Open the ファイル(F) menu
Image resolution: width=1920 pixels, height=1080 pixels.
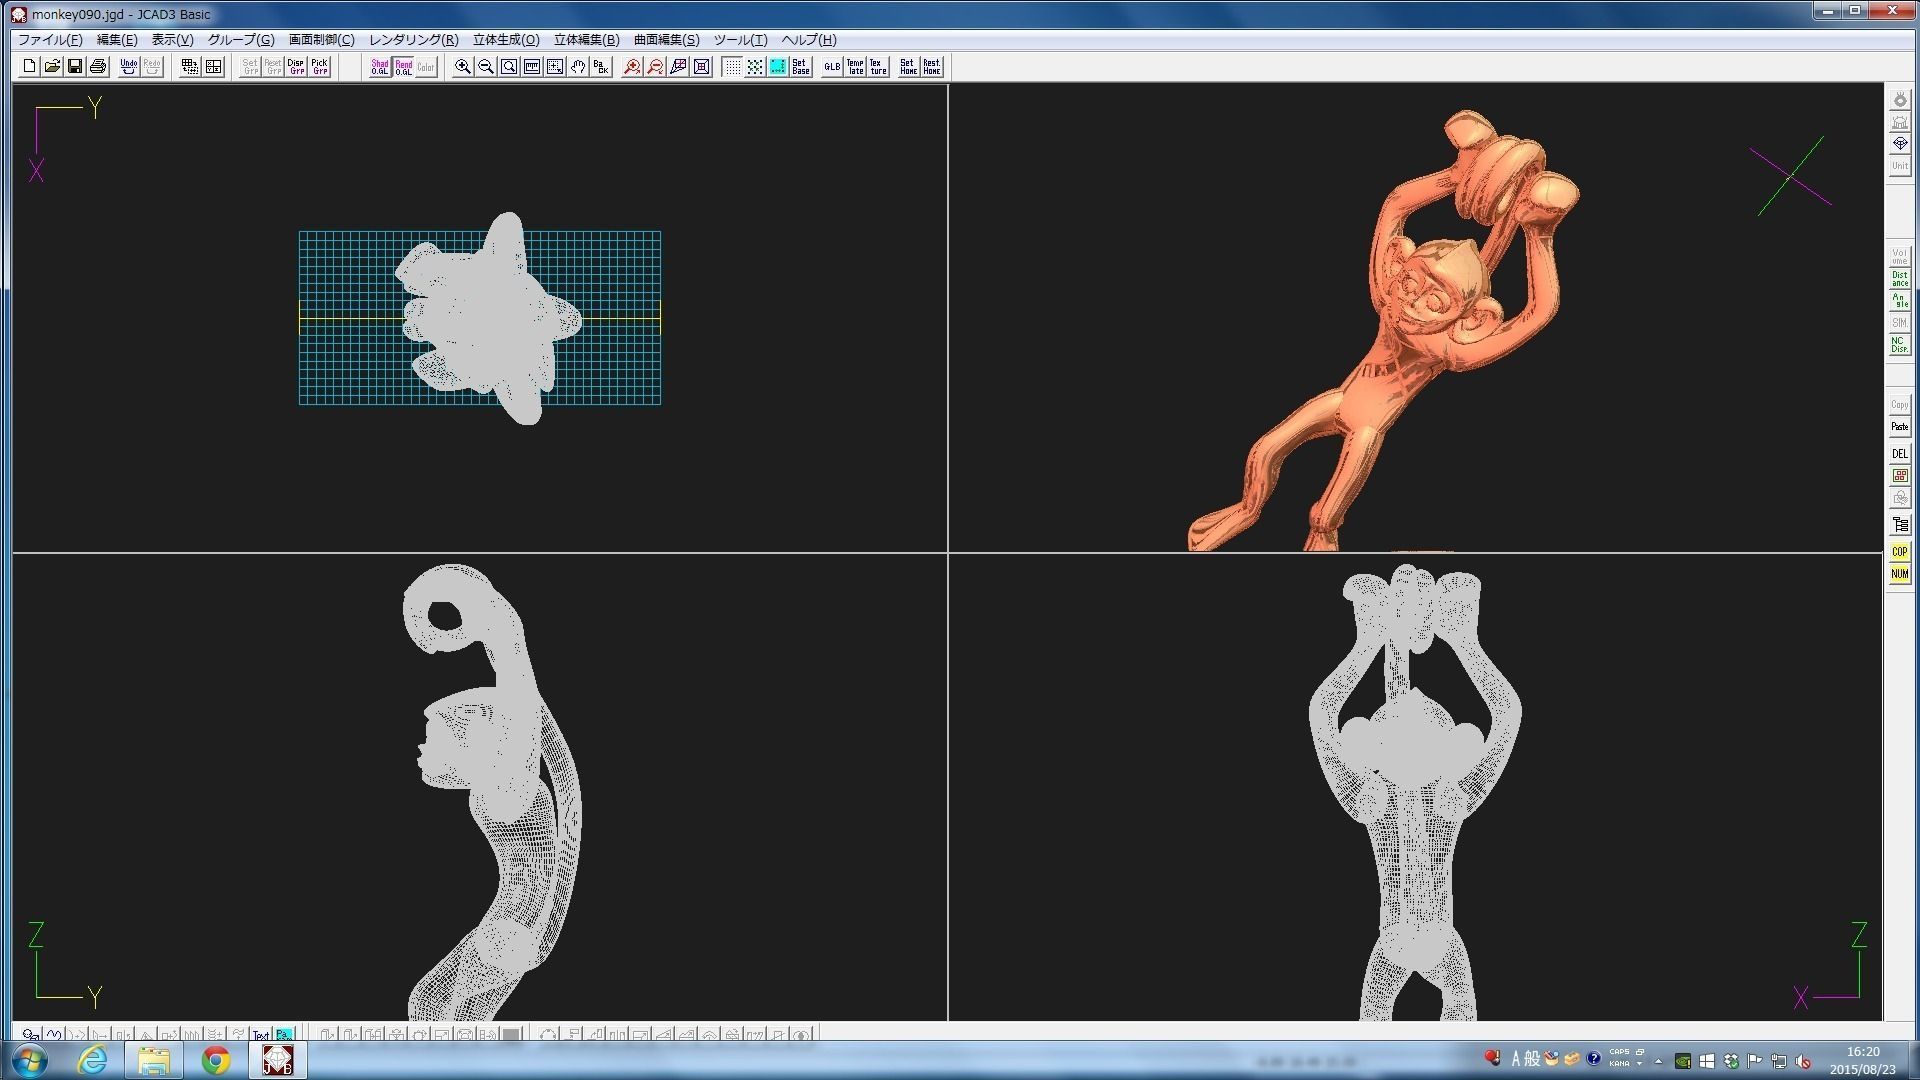coord(50,40)
